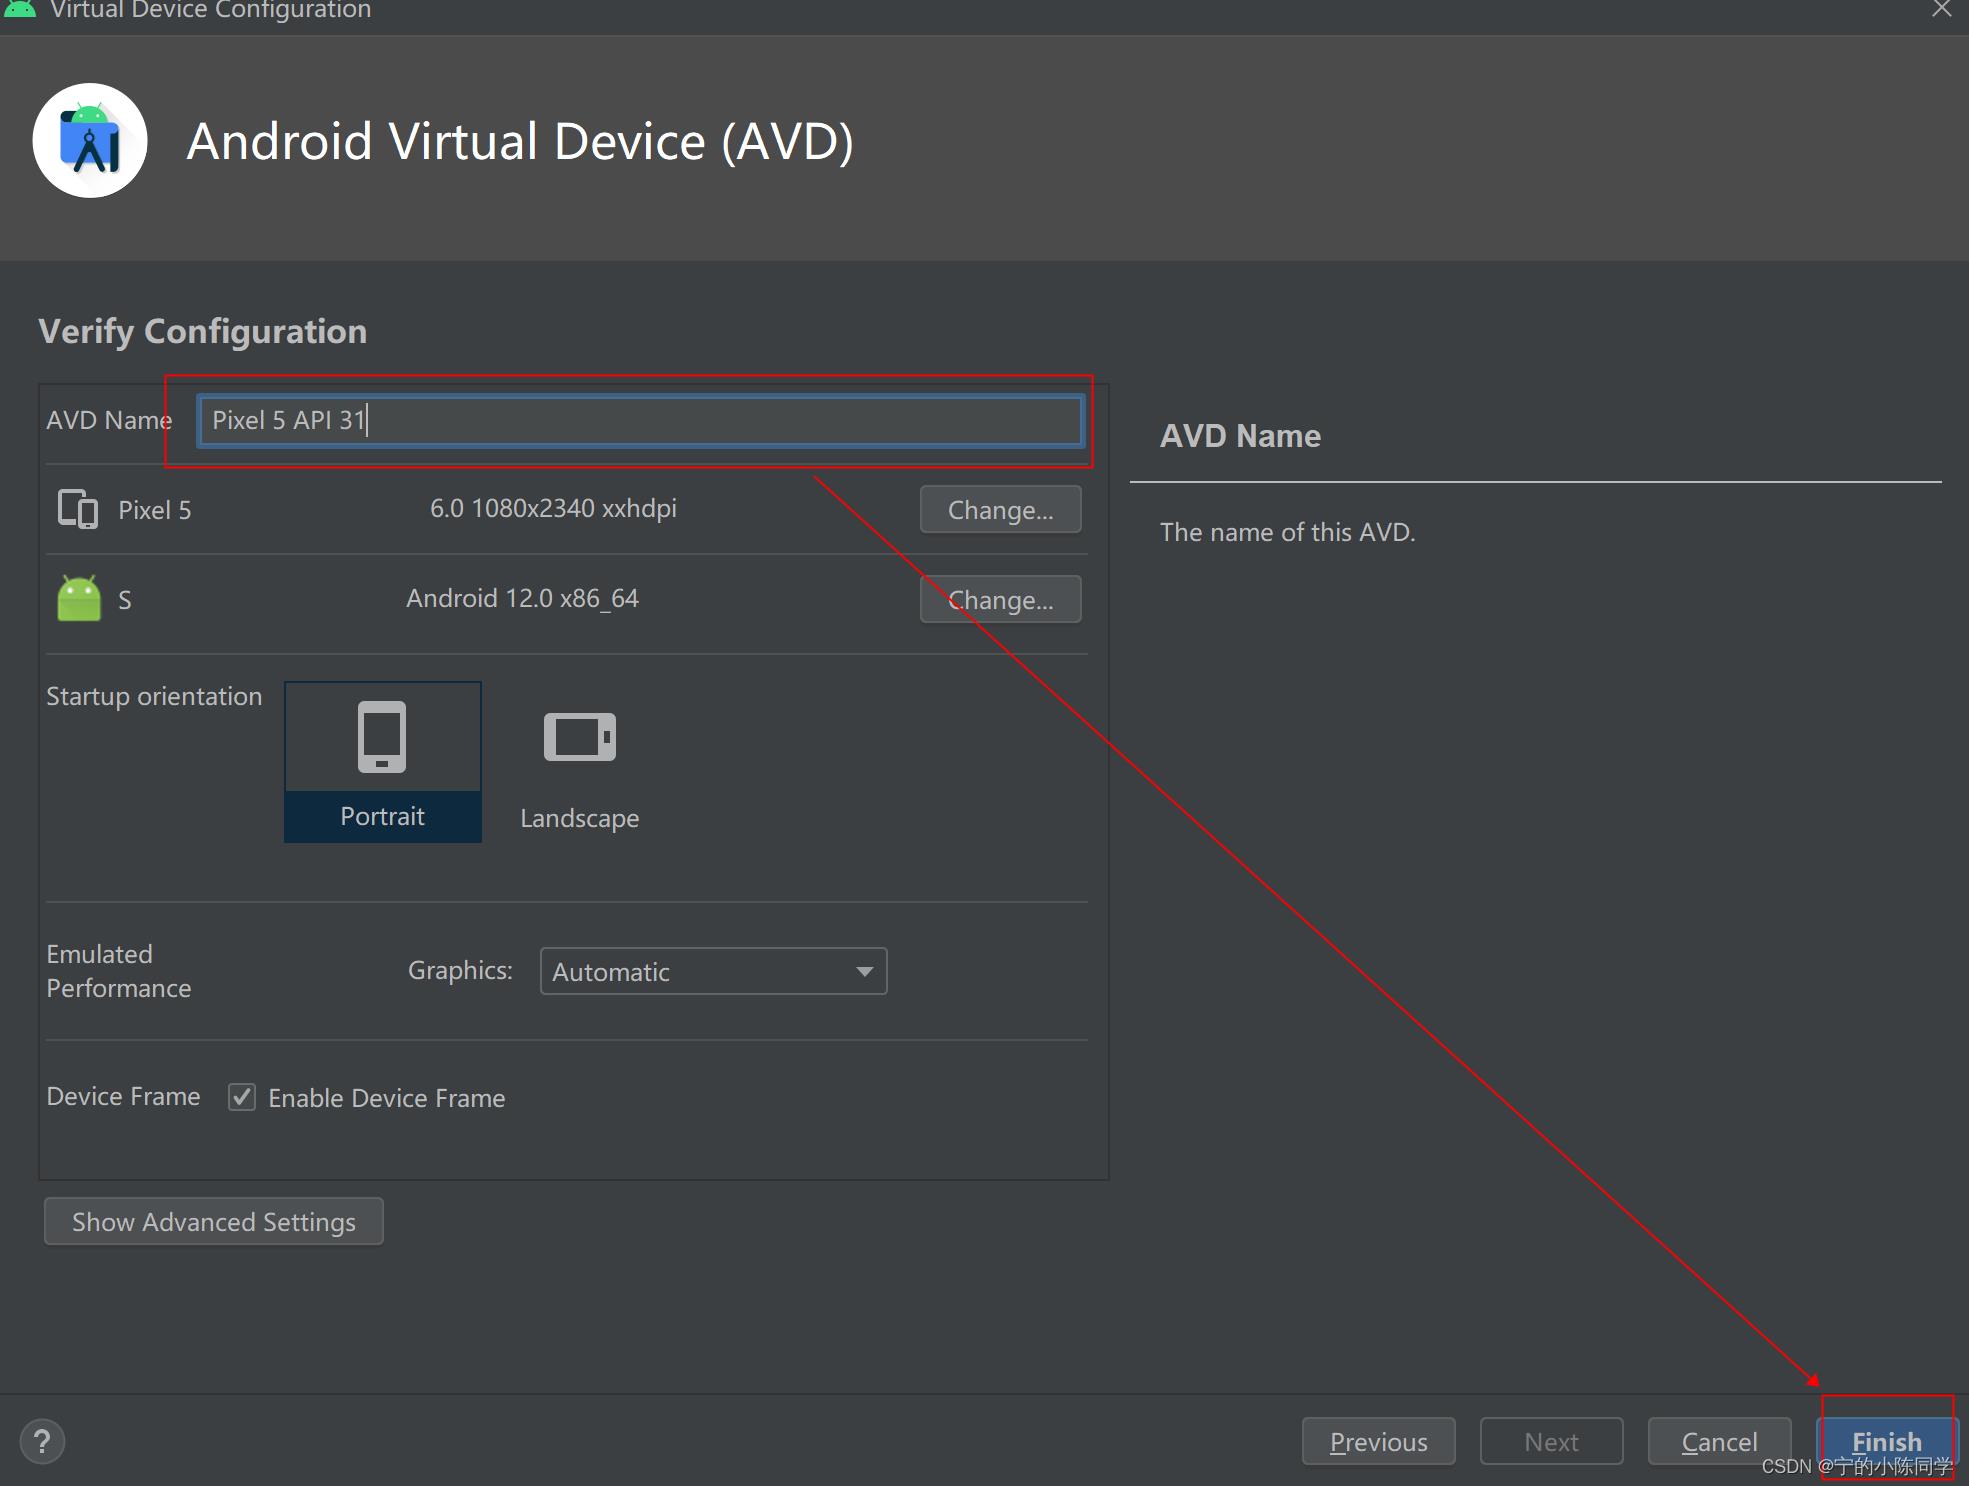Click Finish to create the AVD
This screenshot has width=1969, height=1486.
coord(1887,1442)
